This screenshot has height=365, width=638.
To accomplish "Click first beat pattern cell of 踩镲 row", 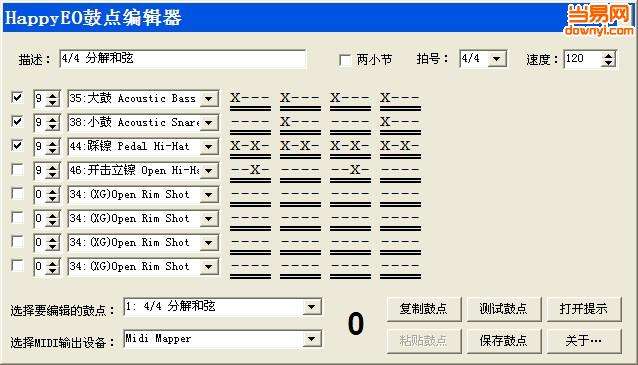I will pyautogui.click(x=250, y=148).
